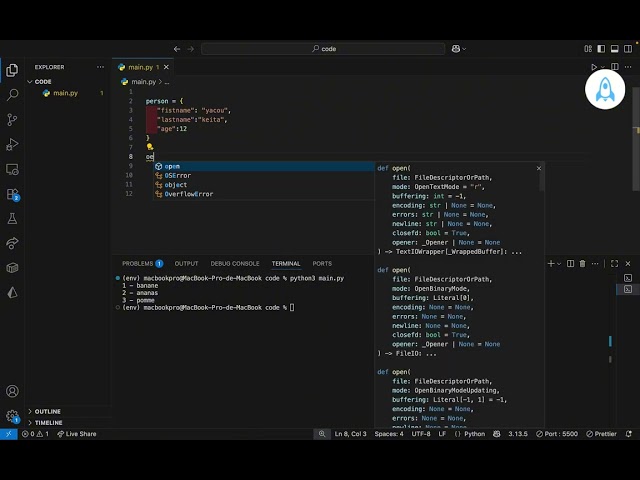
Task: Click the remote window indicator in status bar
Action: (9, 434)
